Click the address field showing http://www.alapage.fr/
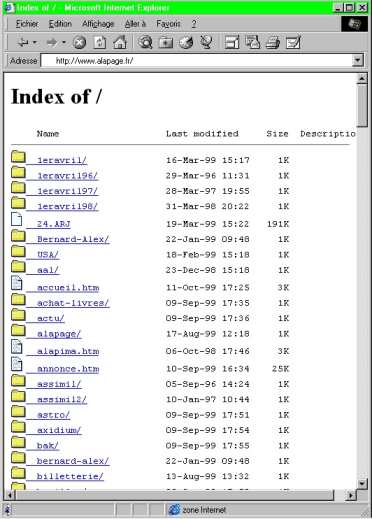The width and height of the screenshot is (372, 519). (x=197, y=61)
